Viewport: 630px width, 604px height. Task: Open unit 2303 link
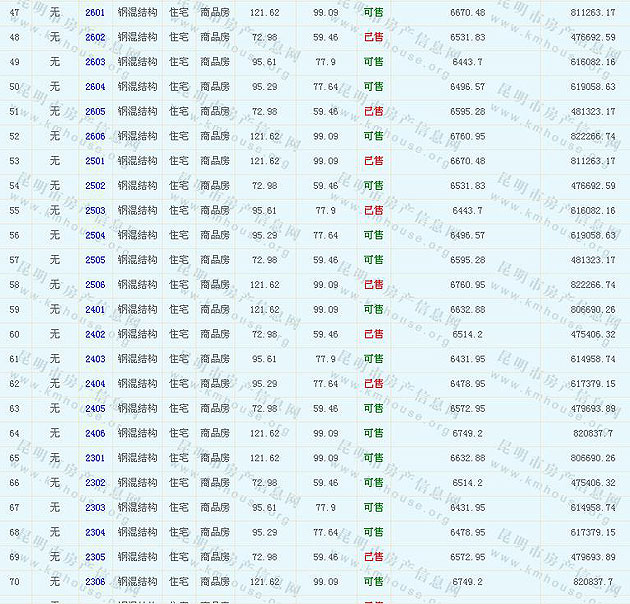coord(95,508)
